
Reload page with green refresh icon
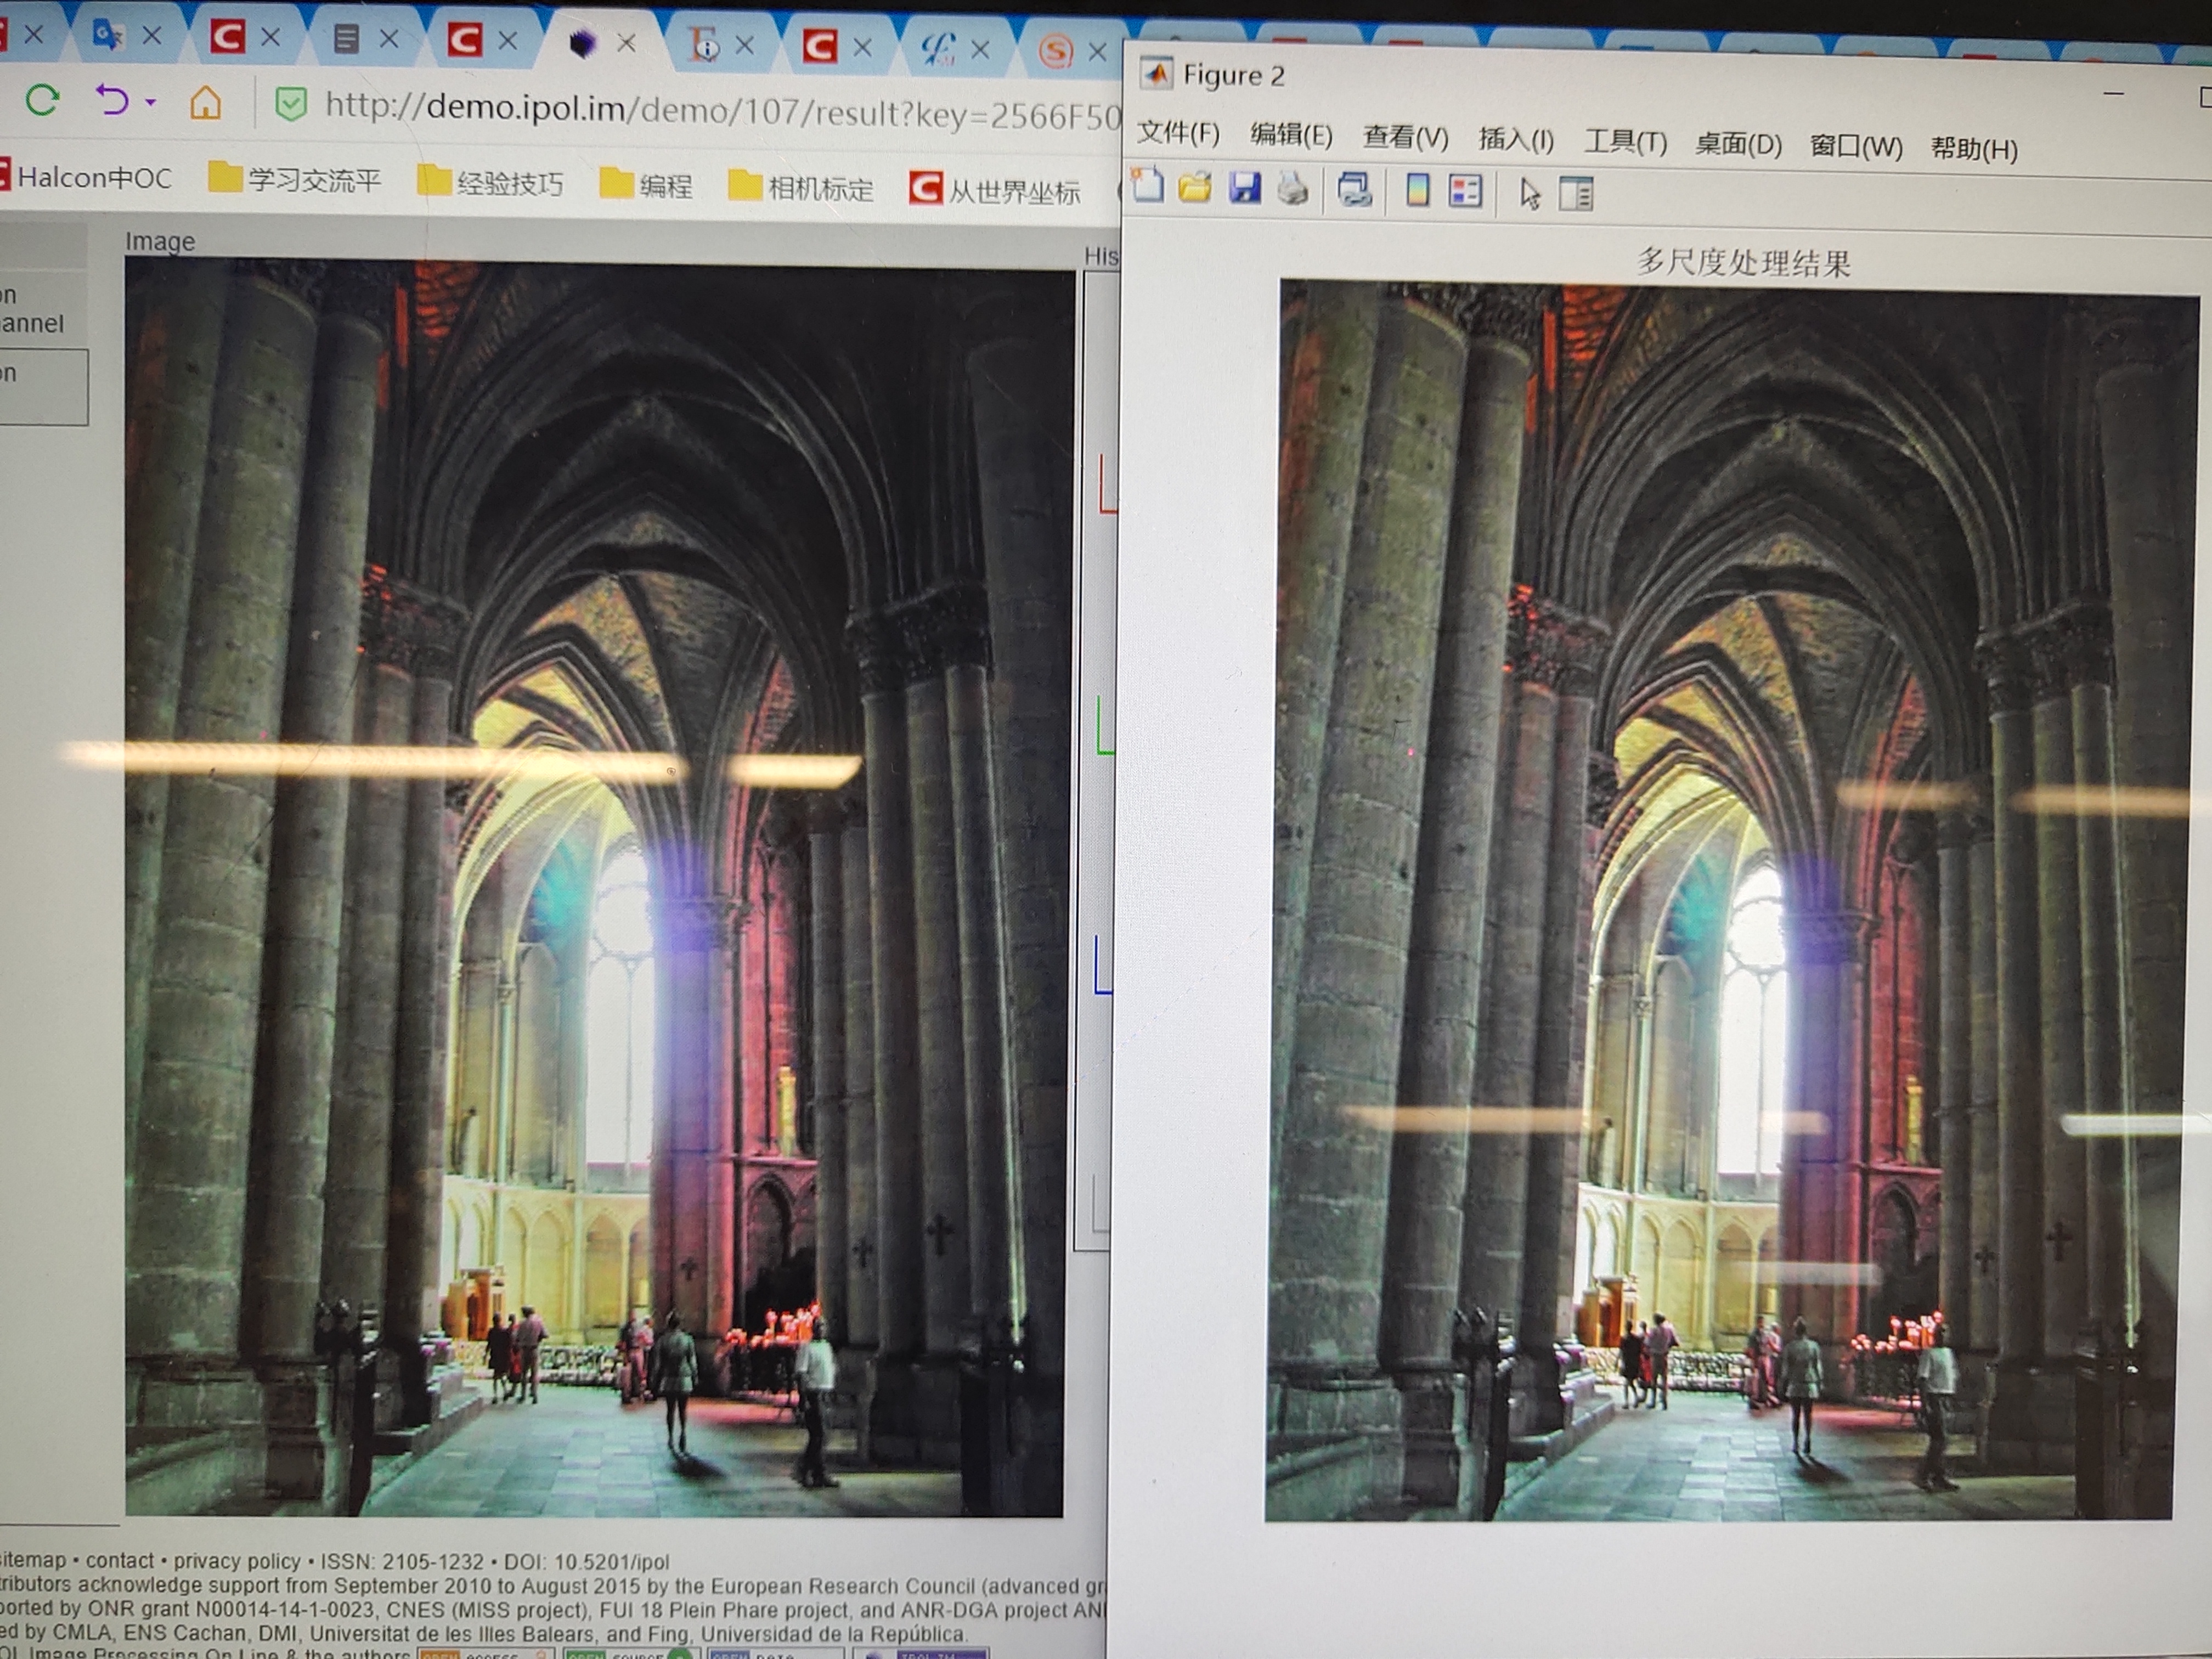point(42,100)
